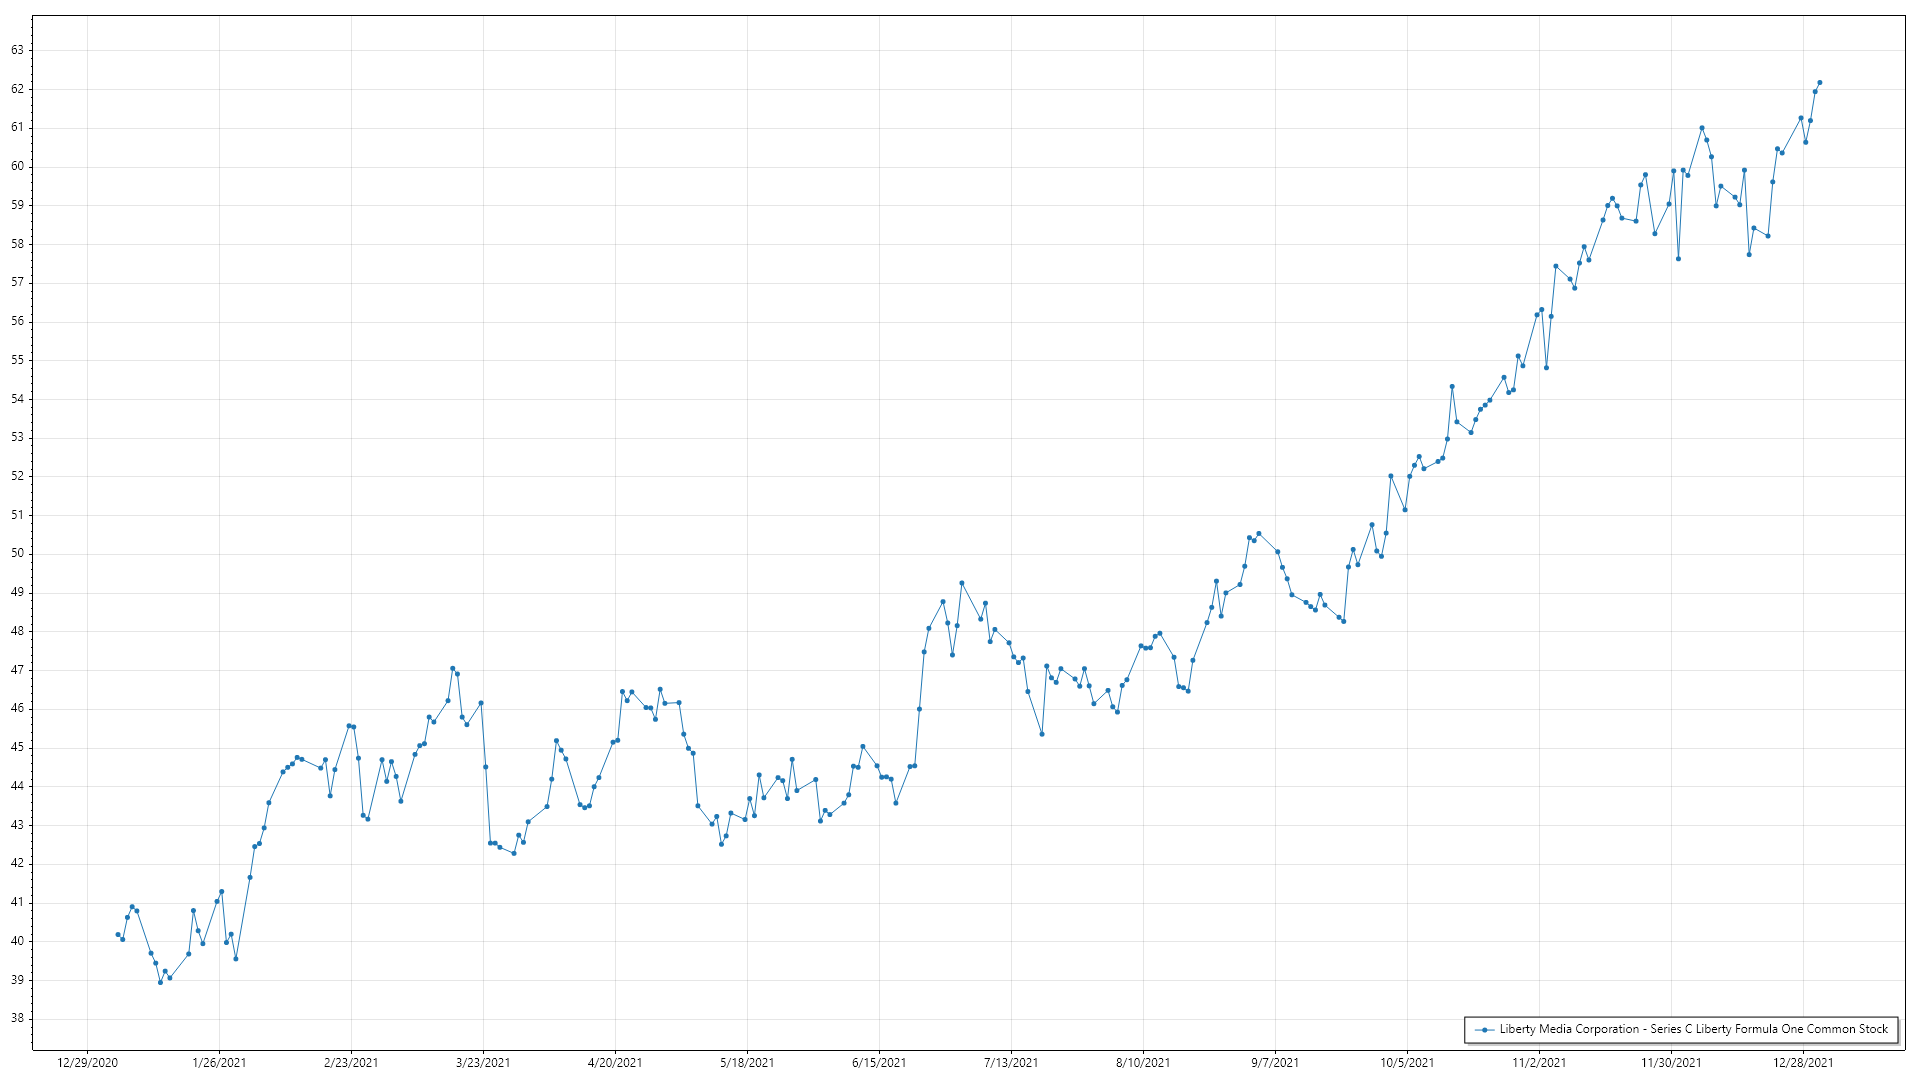Select the 3/23/2021 date label

click(x=483, y=1063)
